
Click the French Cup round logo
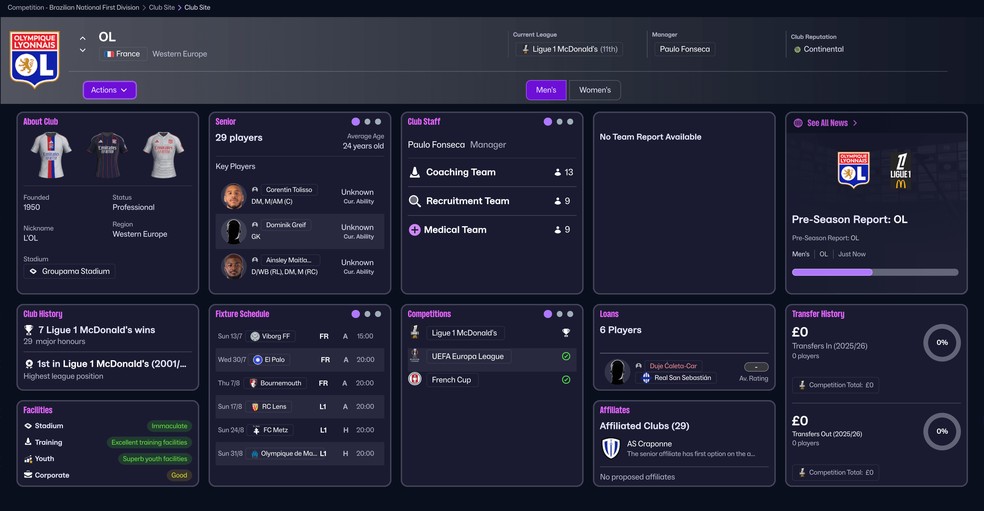(x=415, y=379)
